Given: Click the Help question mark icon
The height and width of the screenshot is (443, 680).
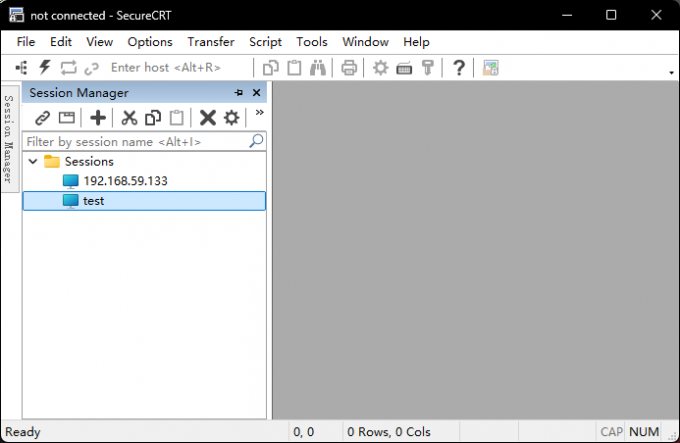Looking at the screenshot, I should pyautogui.click(x=459, y=68).
